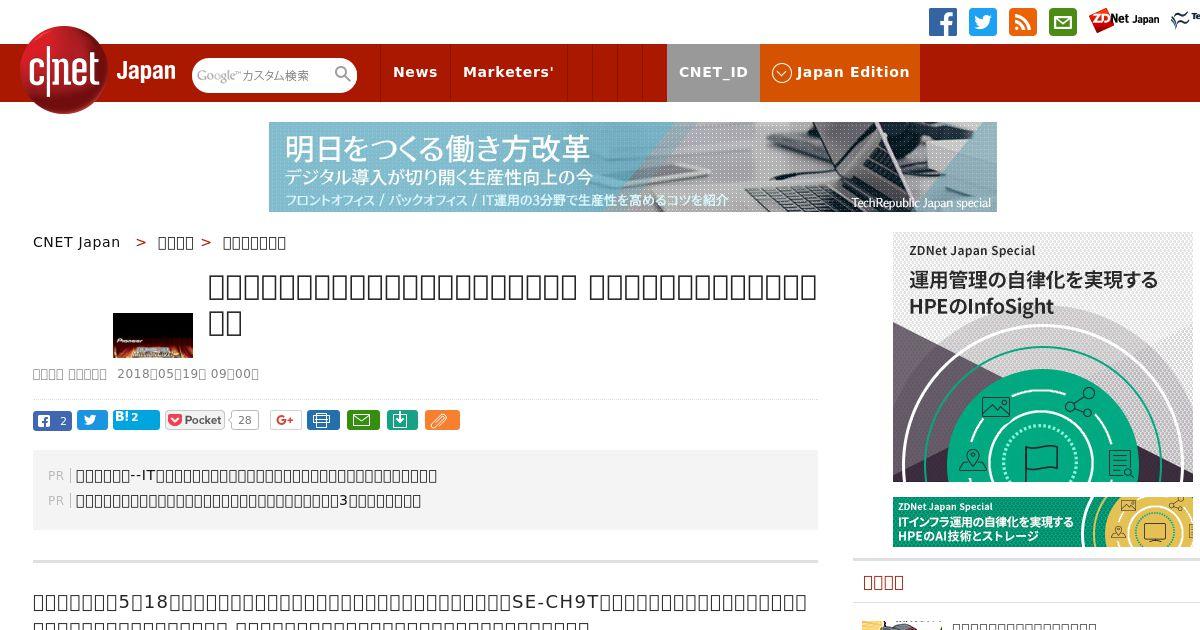Open the HPE InfoSight ZDNet Special ad
The height and width of the screenshot is (630, 1200).
1043,357
